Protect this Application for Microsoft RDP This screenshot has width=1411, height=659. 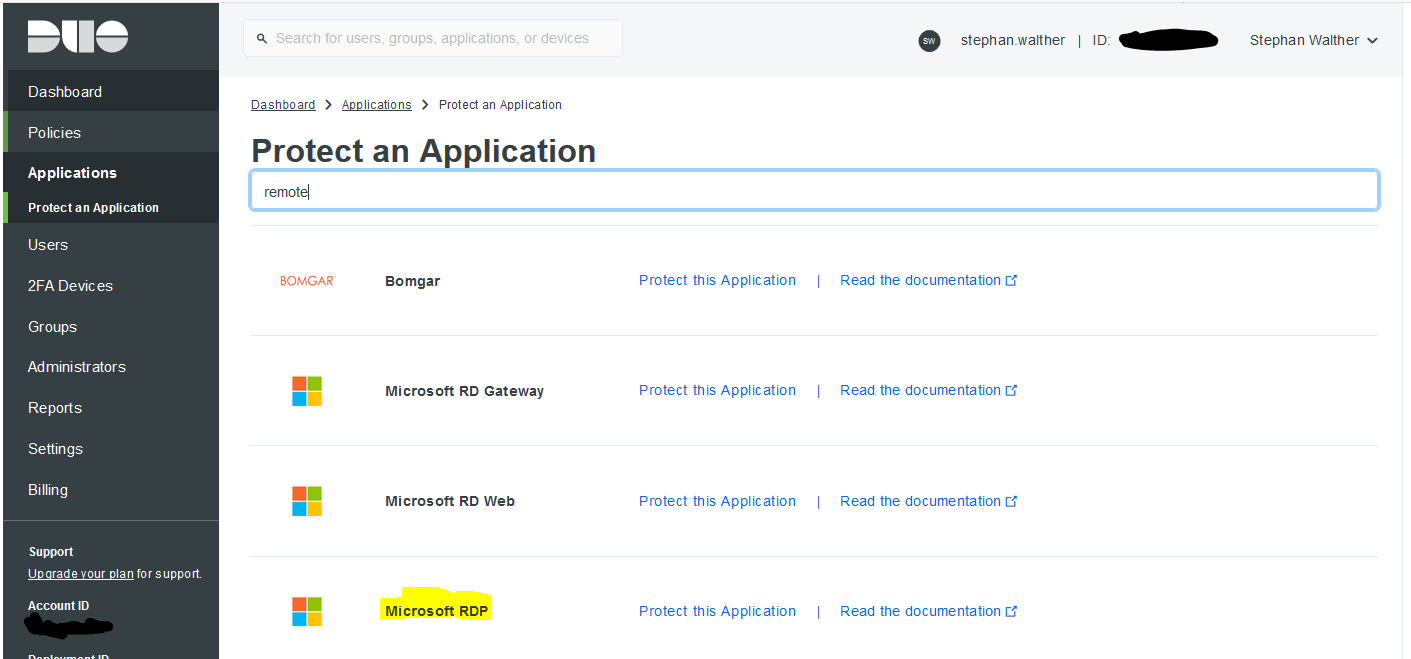point(717,611)
